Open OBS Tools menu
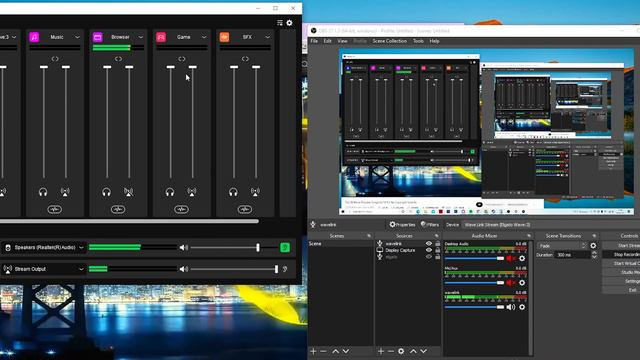Image resolution: width=640 pixels, height=360 pixels. [x=418, y=41]
